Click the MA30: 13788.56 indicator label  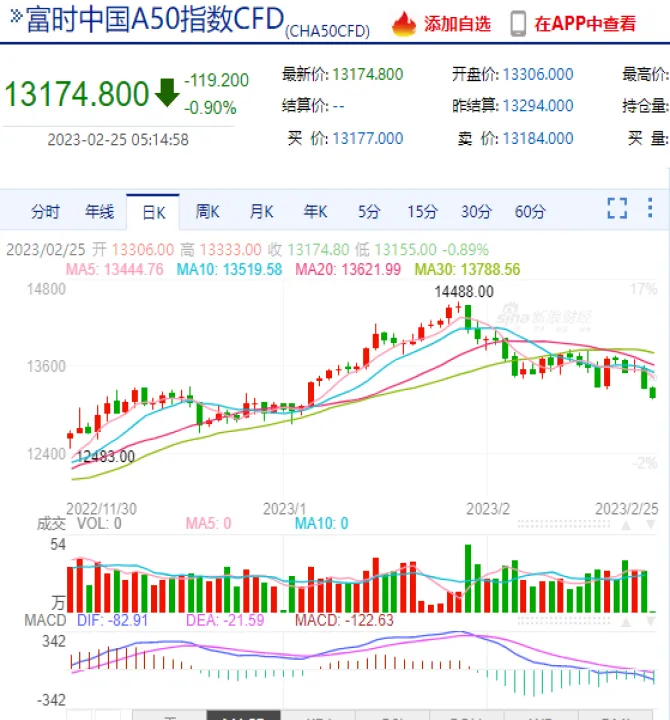(467, 269)
